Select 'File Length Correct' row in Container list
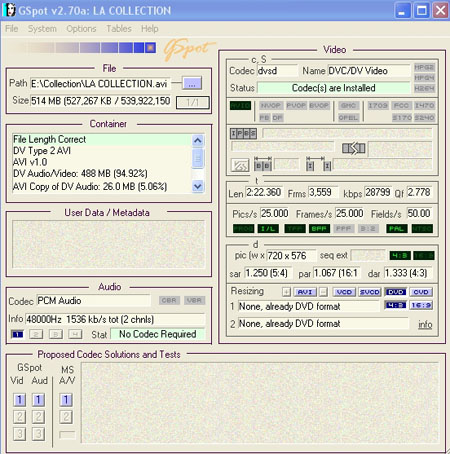 click(x=102, y=139)
